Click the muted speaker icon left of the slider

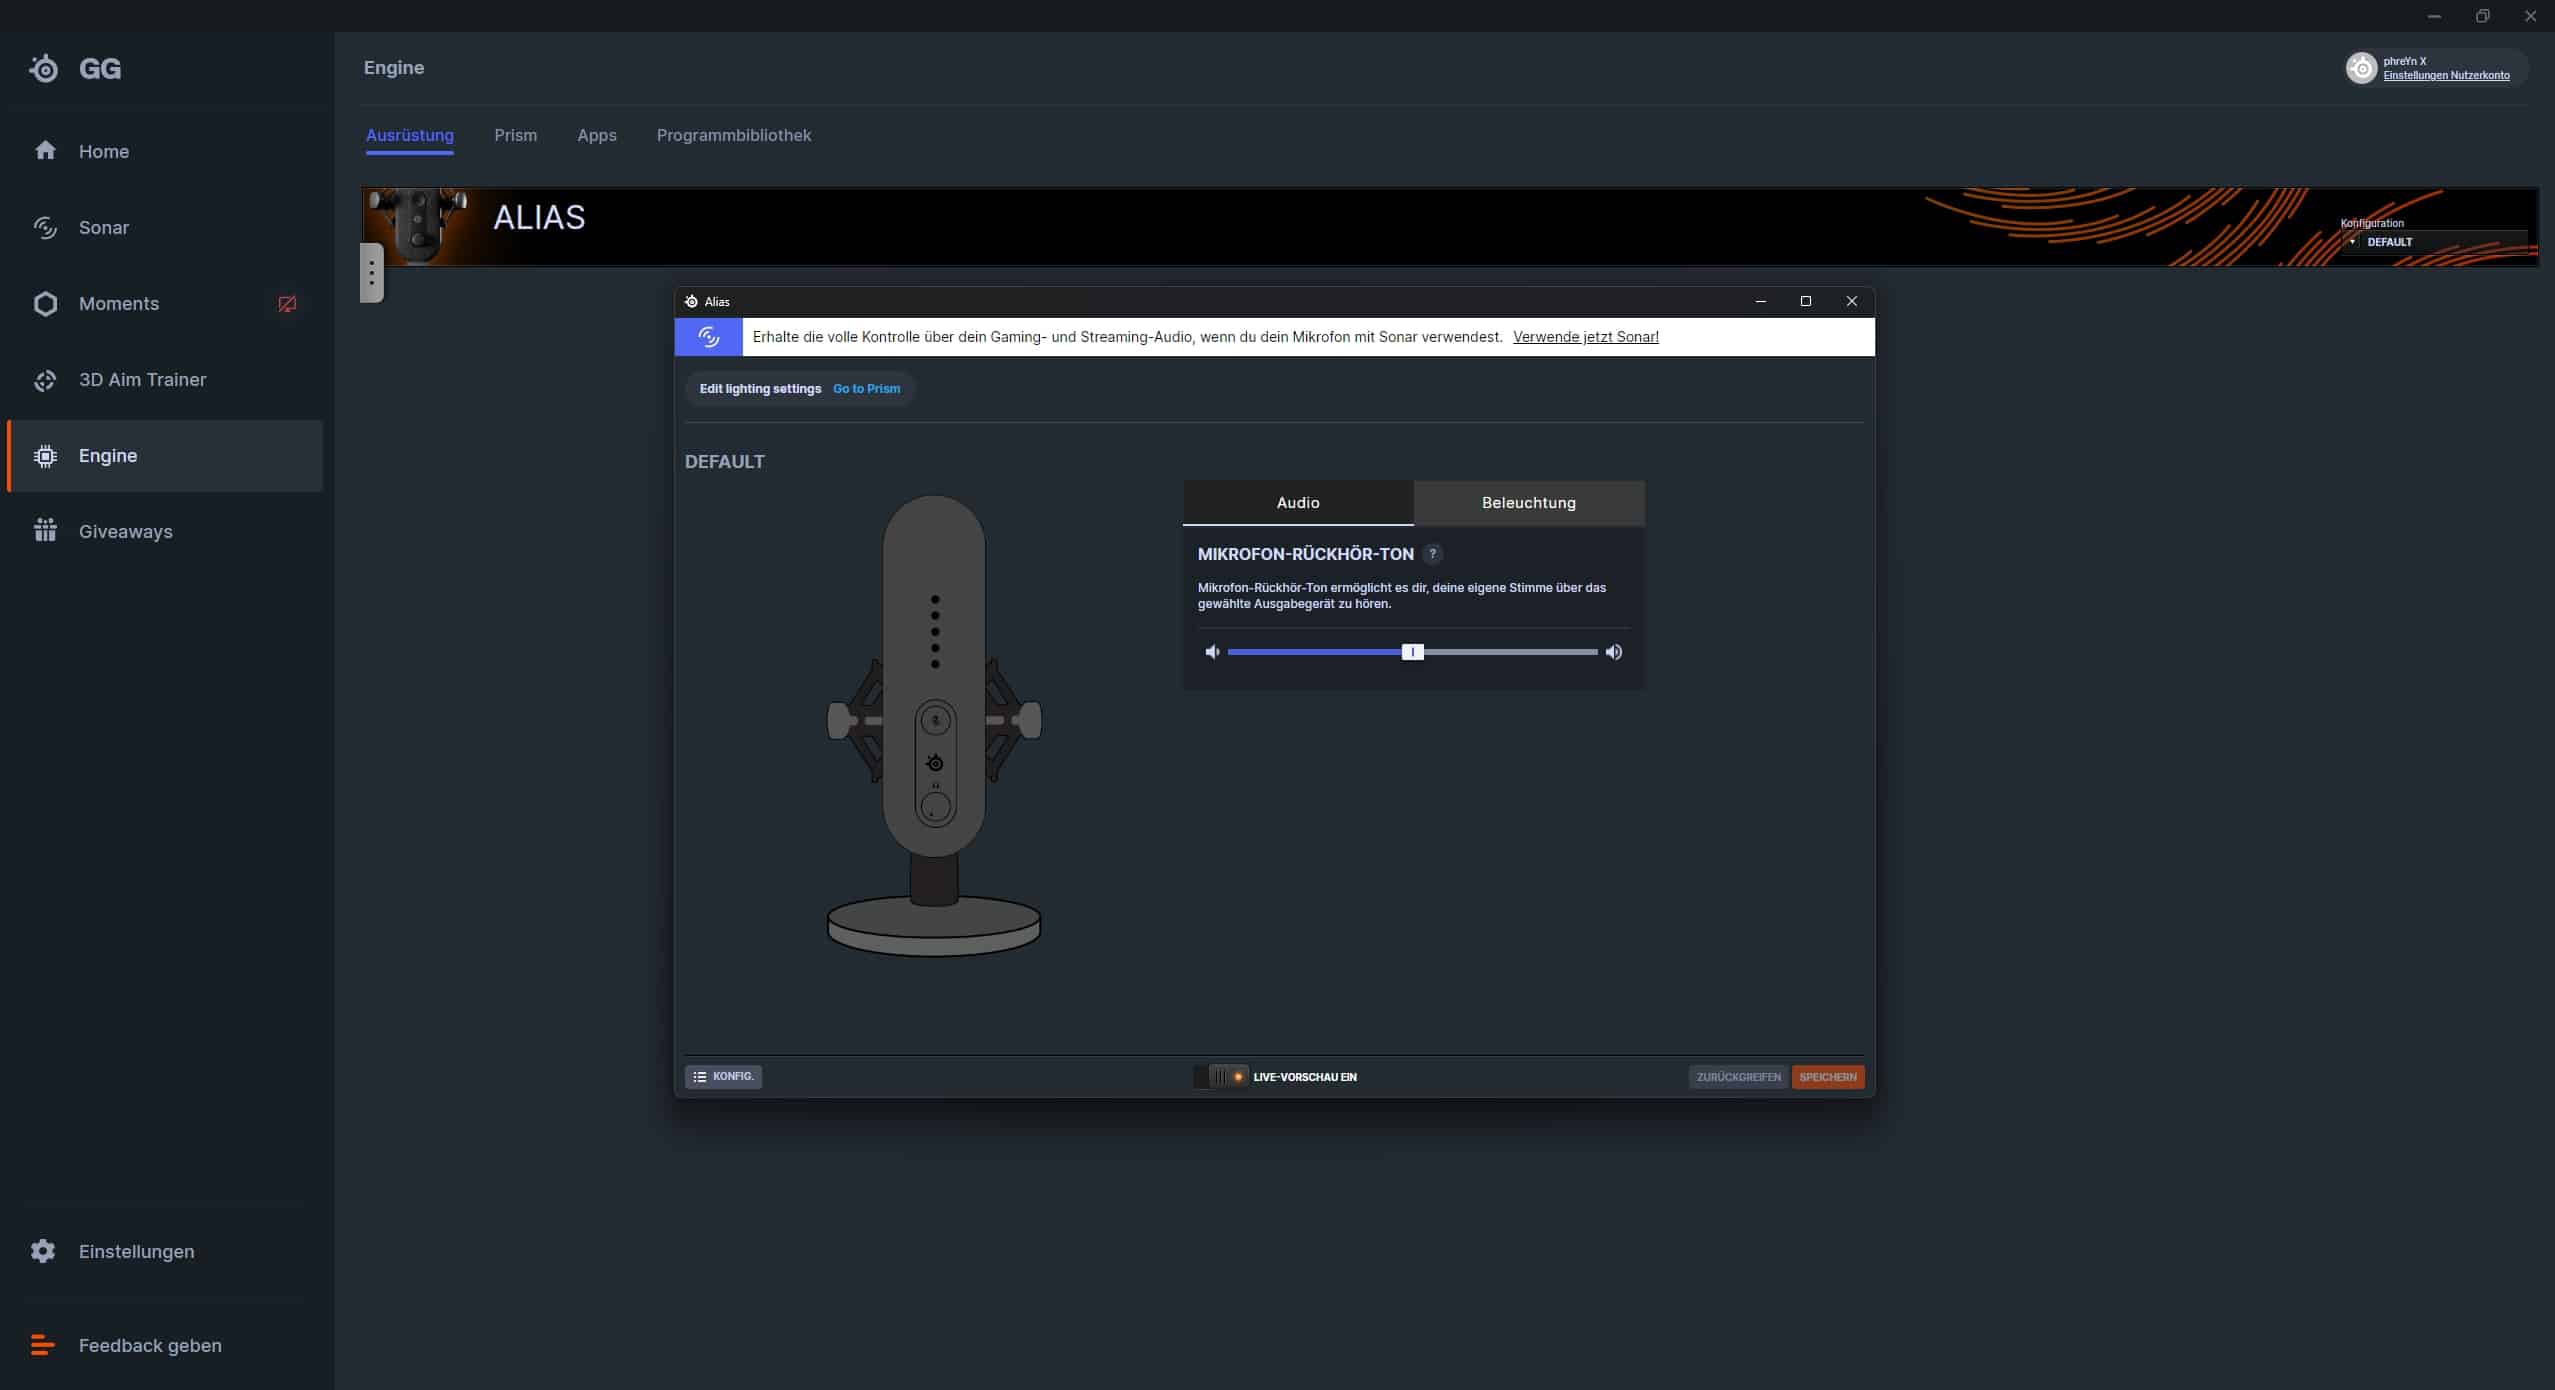1212,652
